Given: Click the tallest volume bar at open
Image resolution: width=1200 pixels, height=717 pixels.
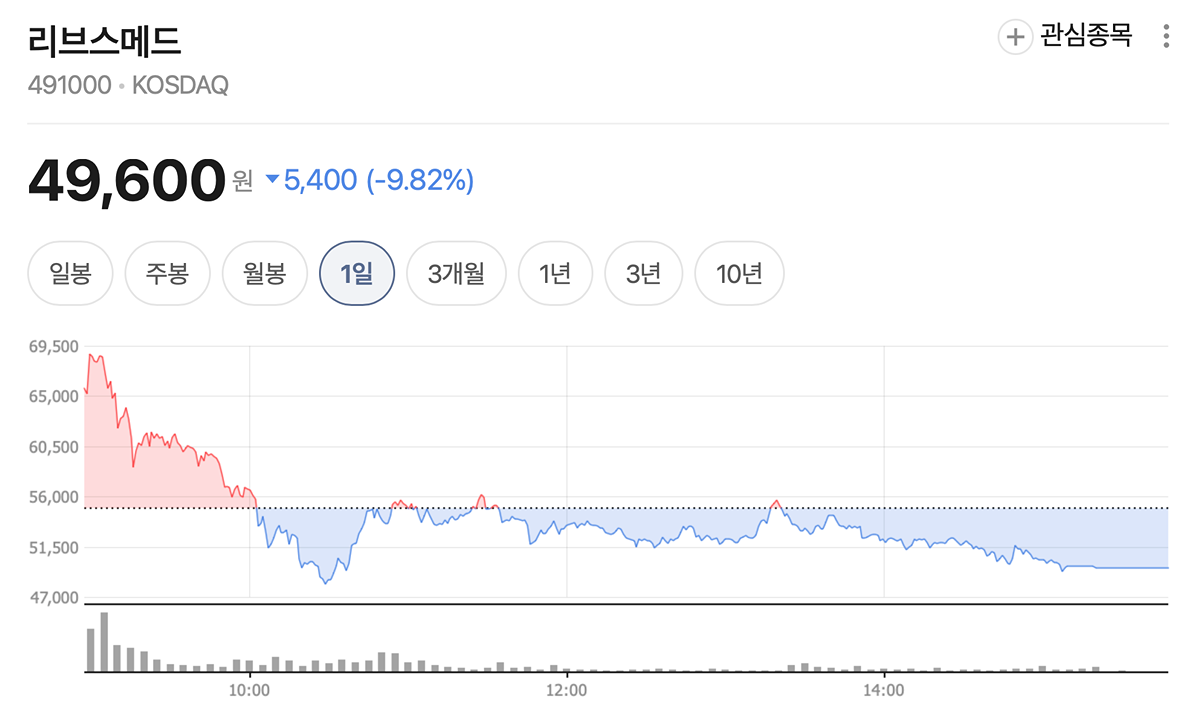Looking at the screenshot, I should [x=104, y=641].
